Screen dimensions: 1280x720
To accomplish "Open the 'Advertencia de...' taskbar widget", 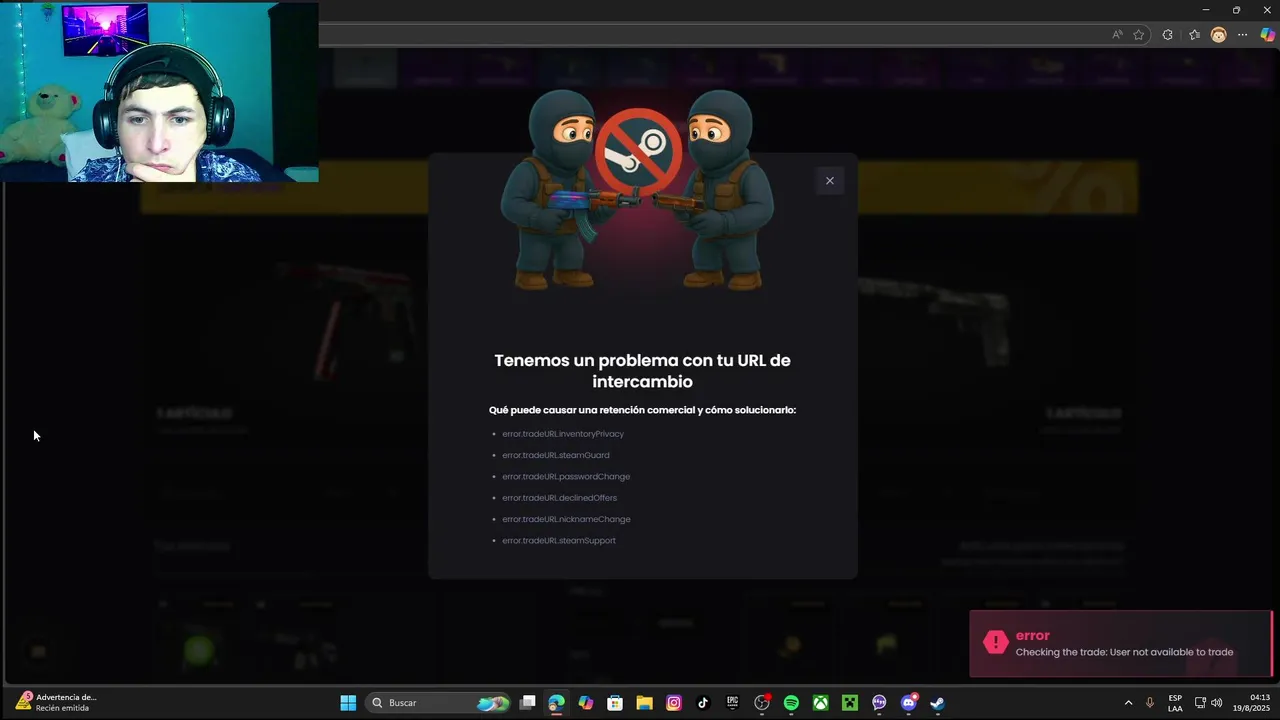I will point(57,702).
